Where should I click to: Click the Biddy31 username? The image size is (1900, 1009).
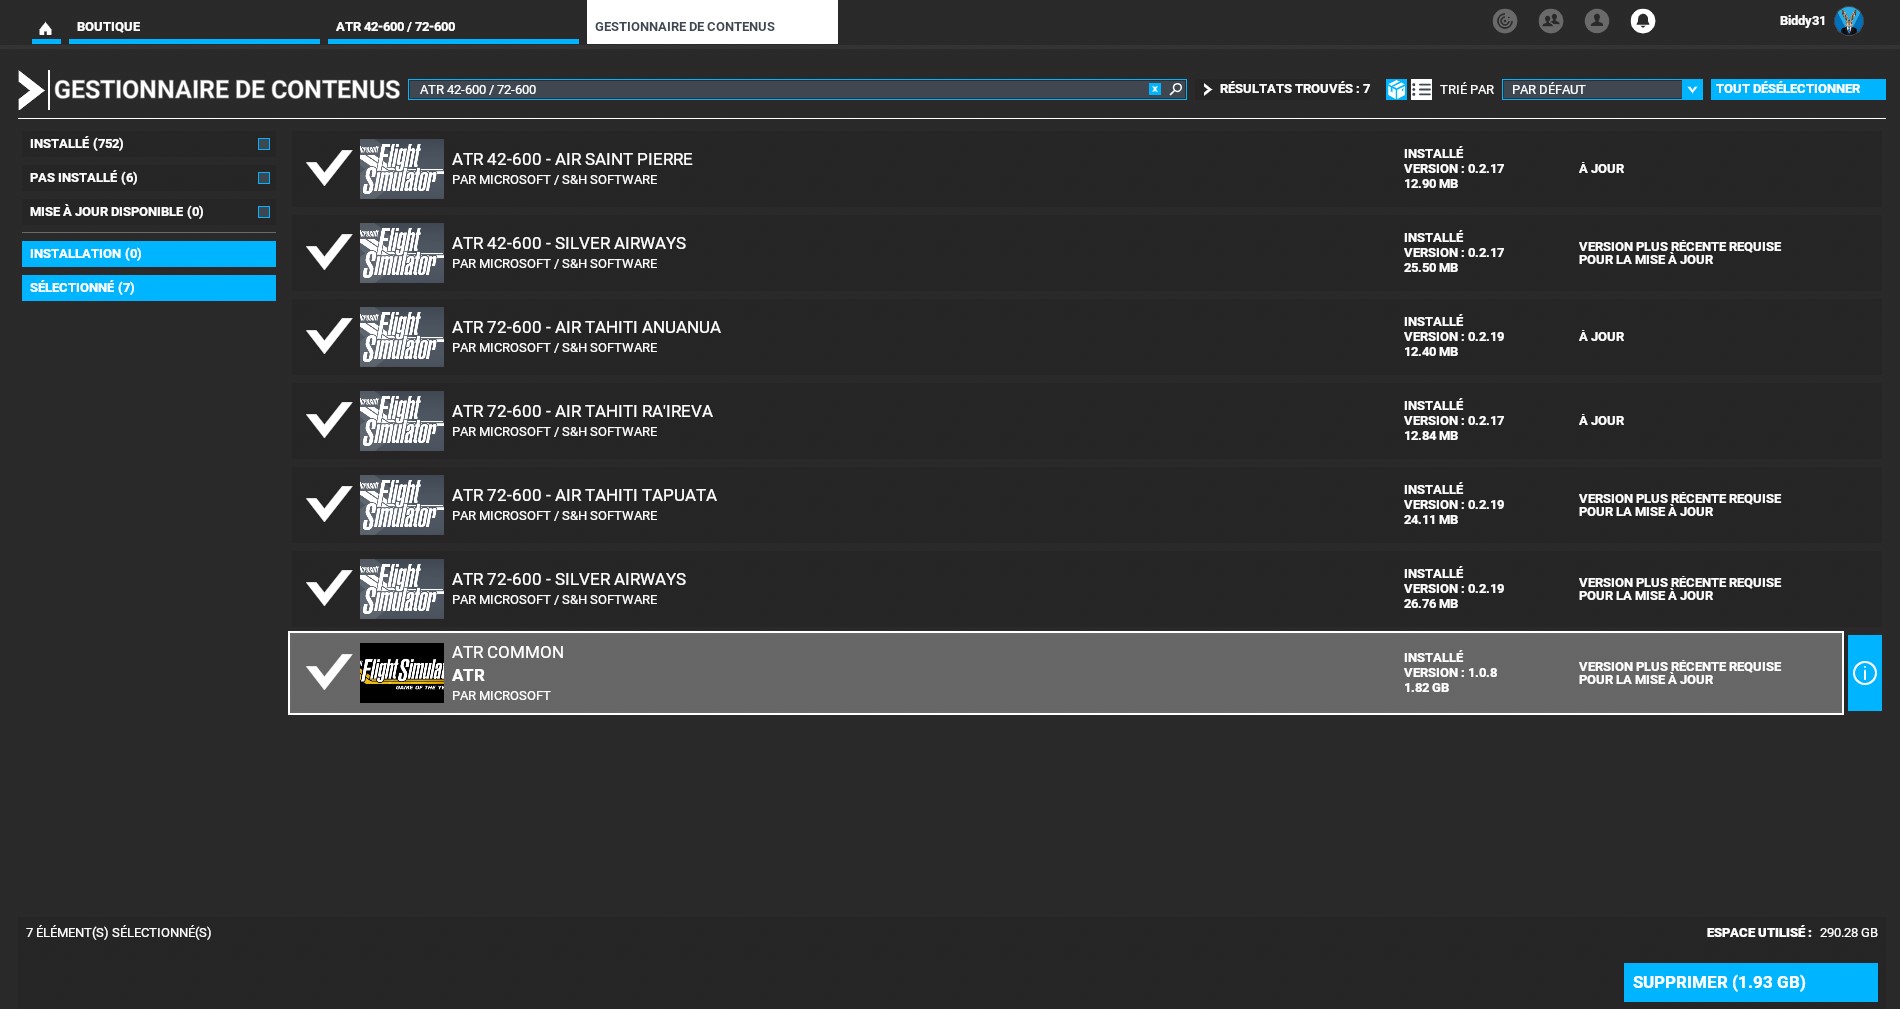1802,21
